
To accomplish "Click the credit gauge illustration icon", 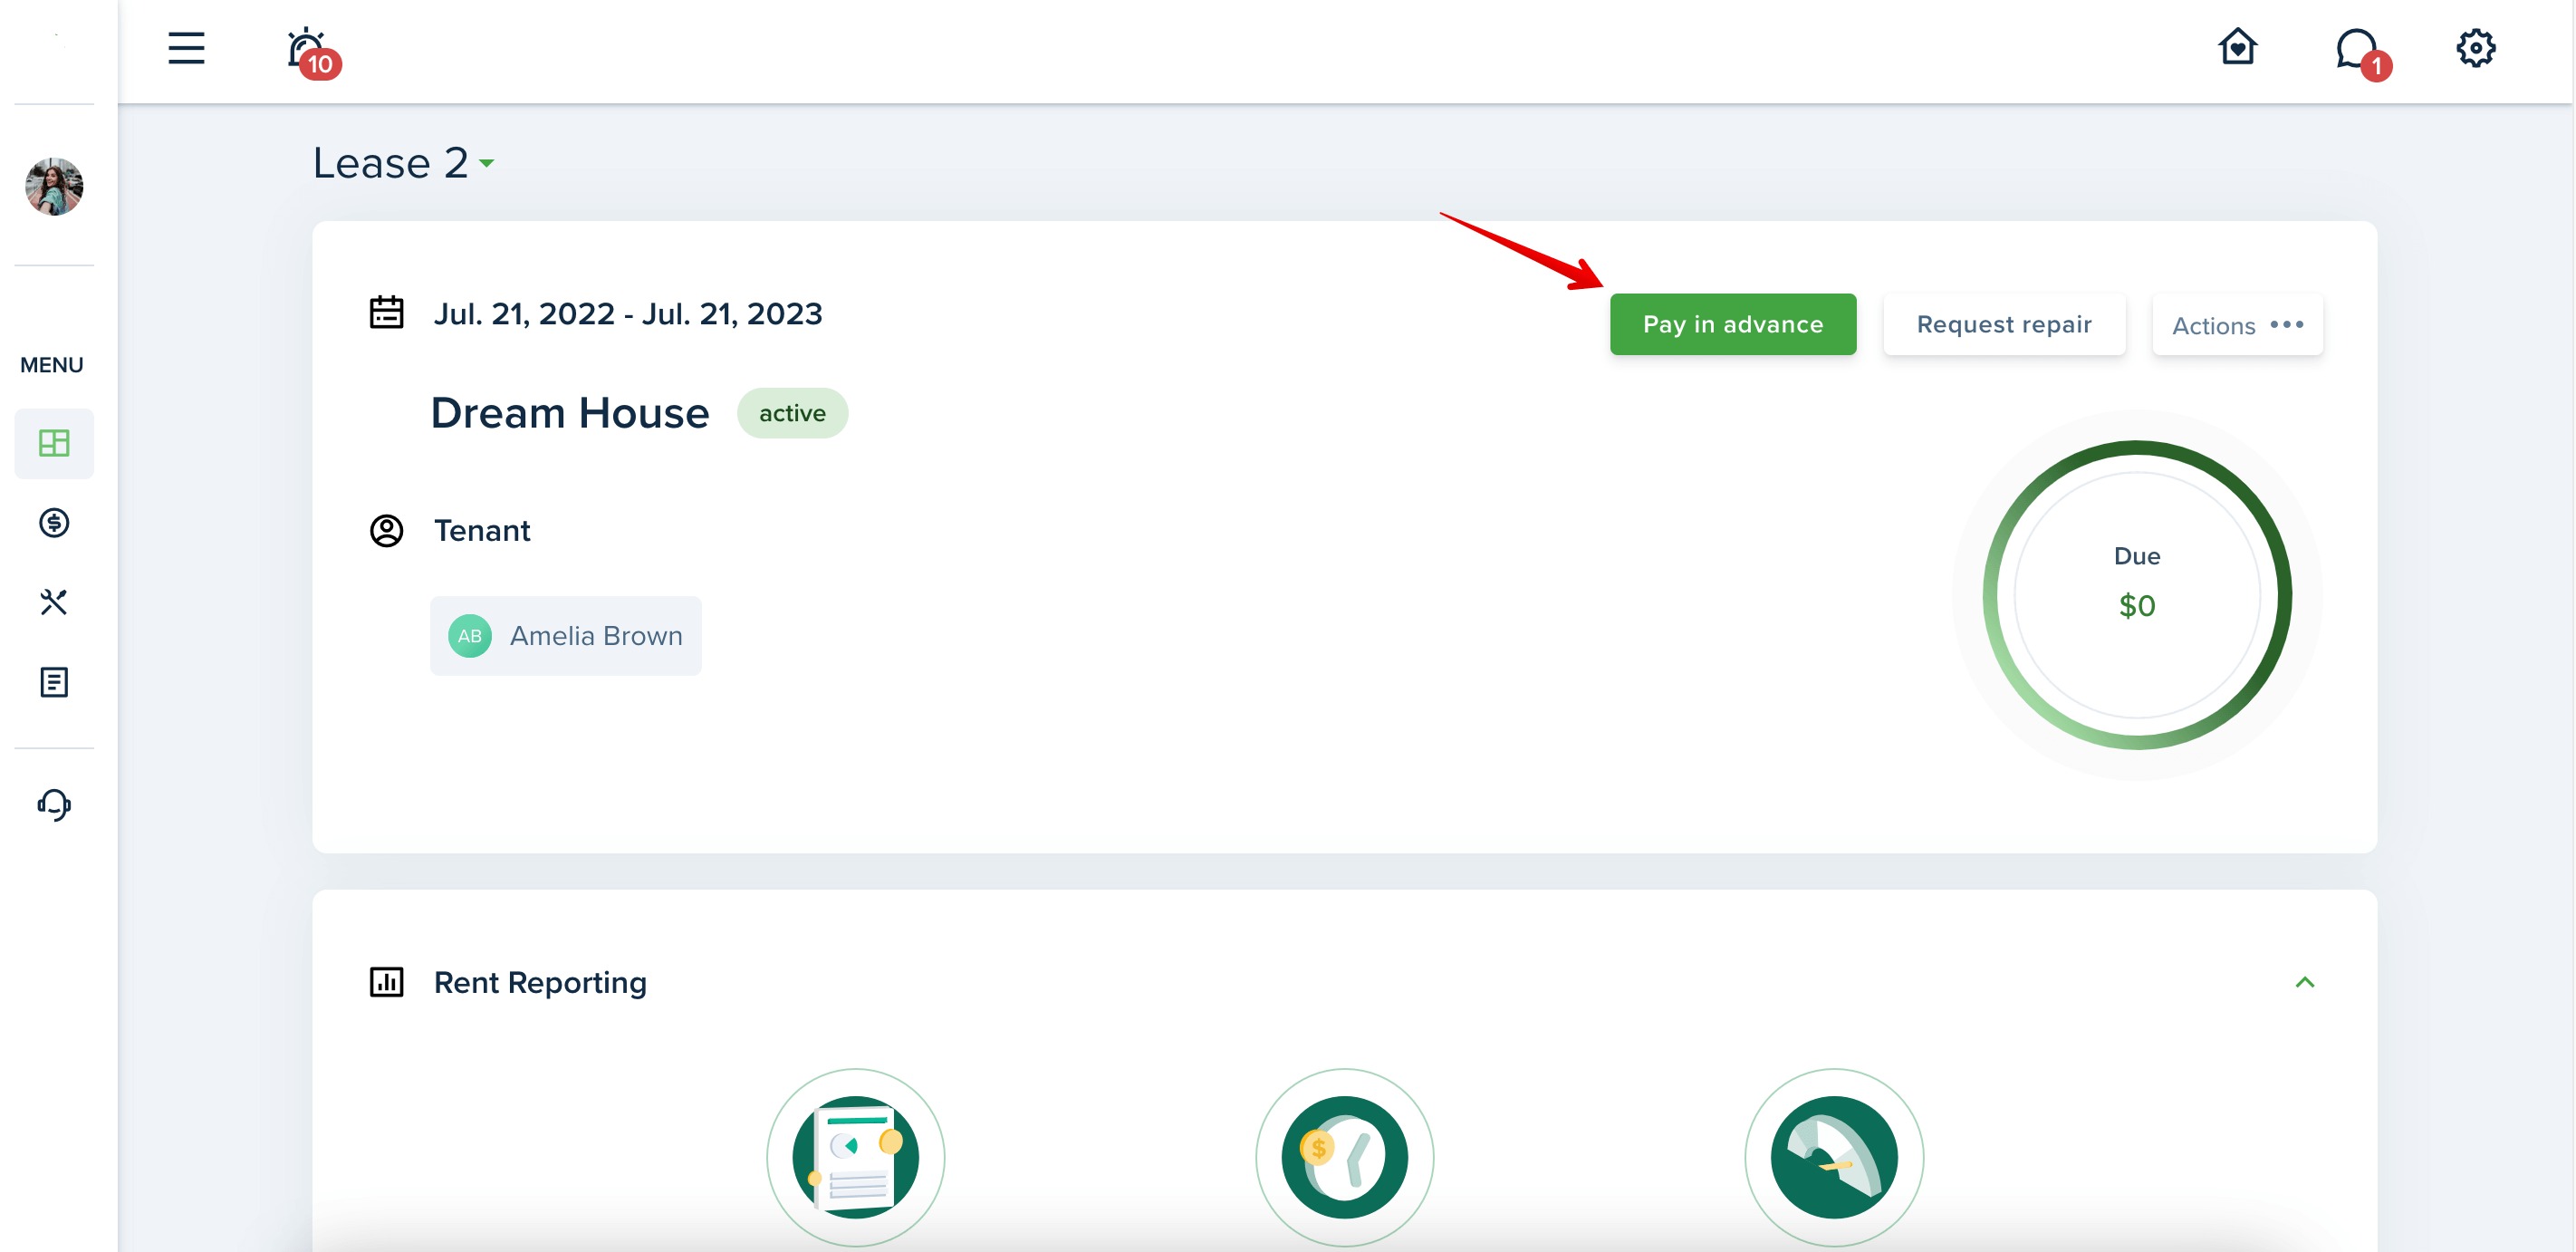I will [x=1834, y=1157].
